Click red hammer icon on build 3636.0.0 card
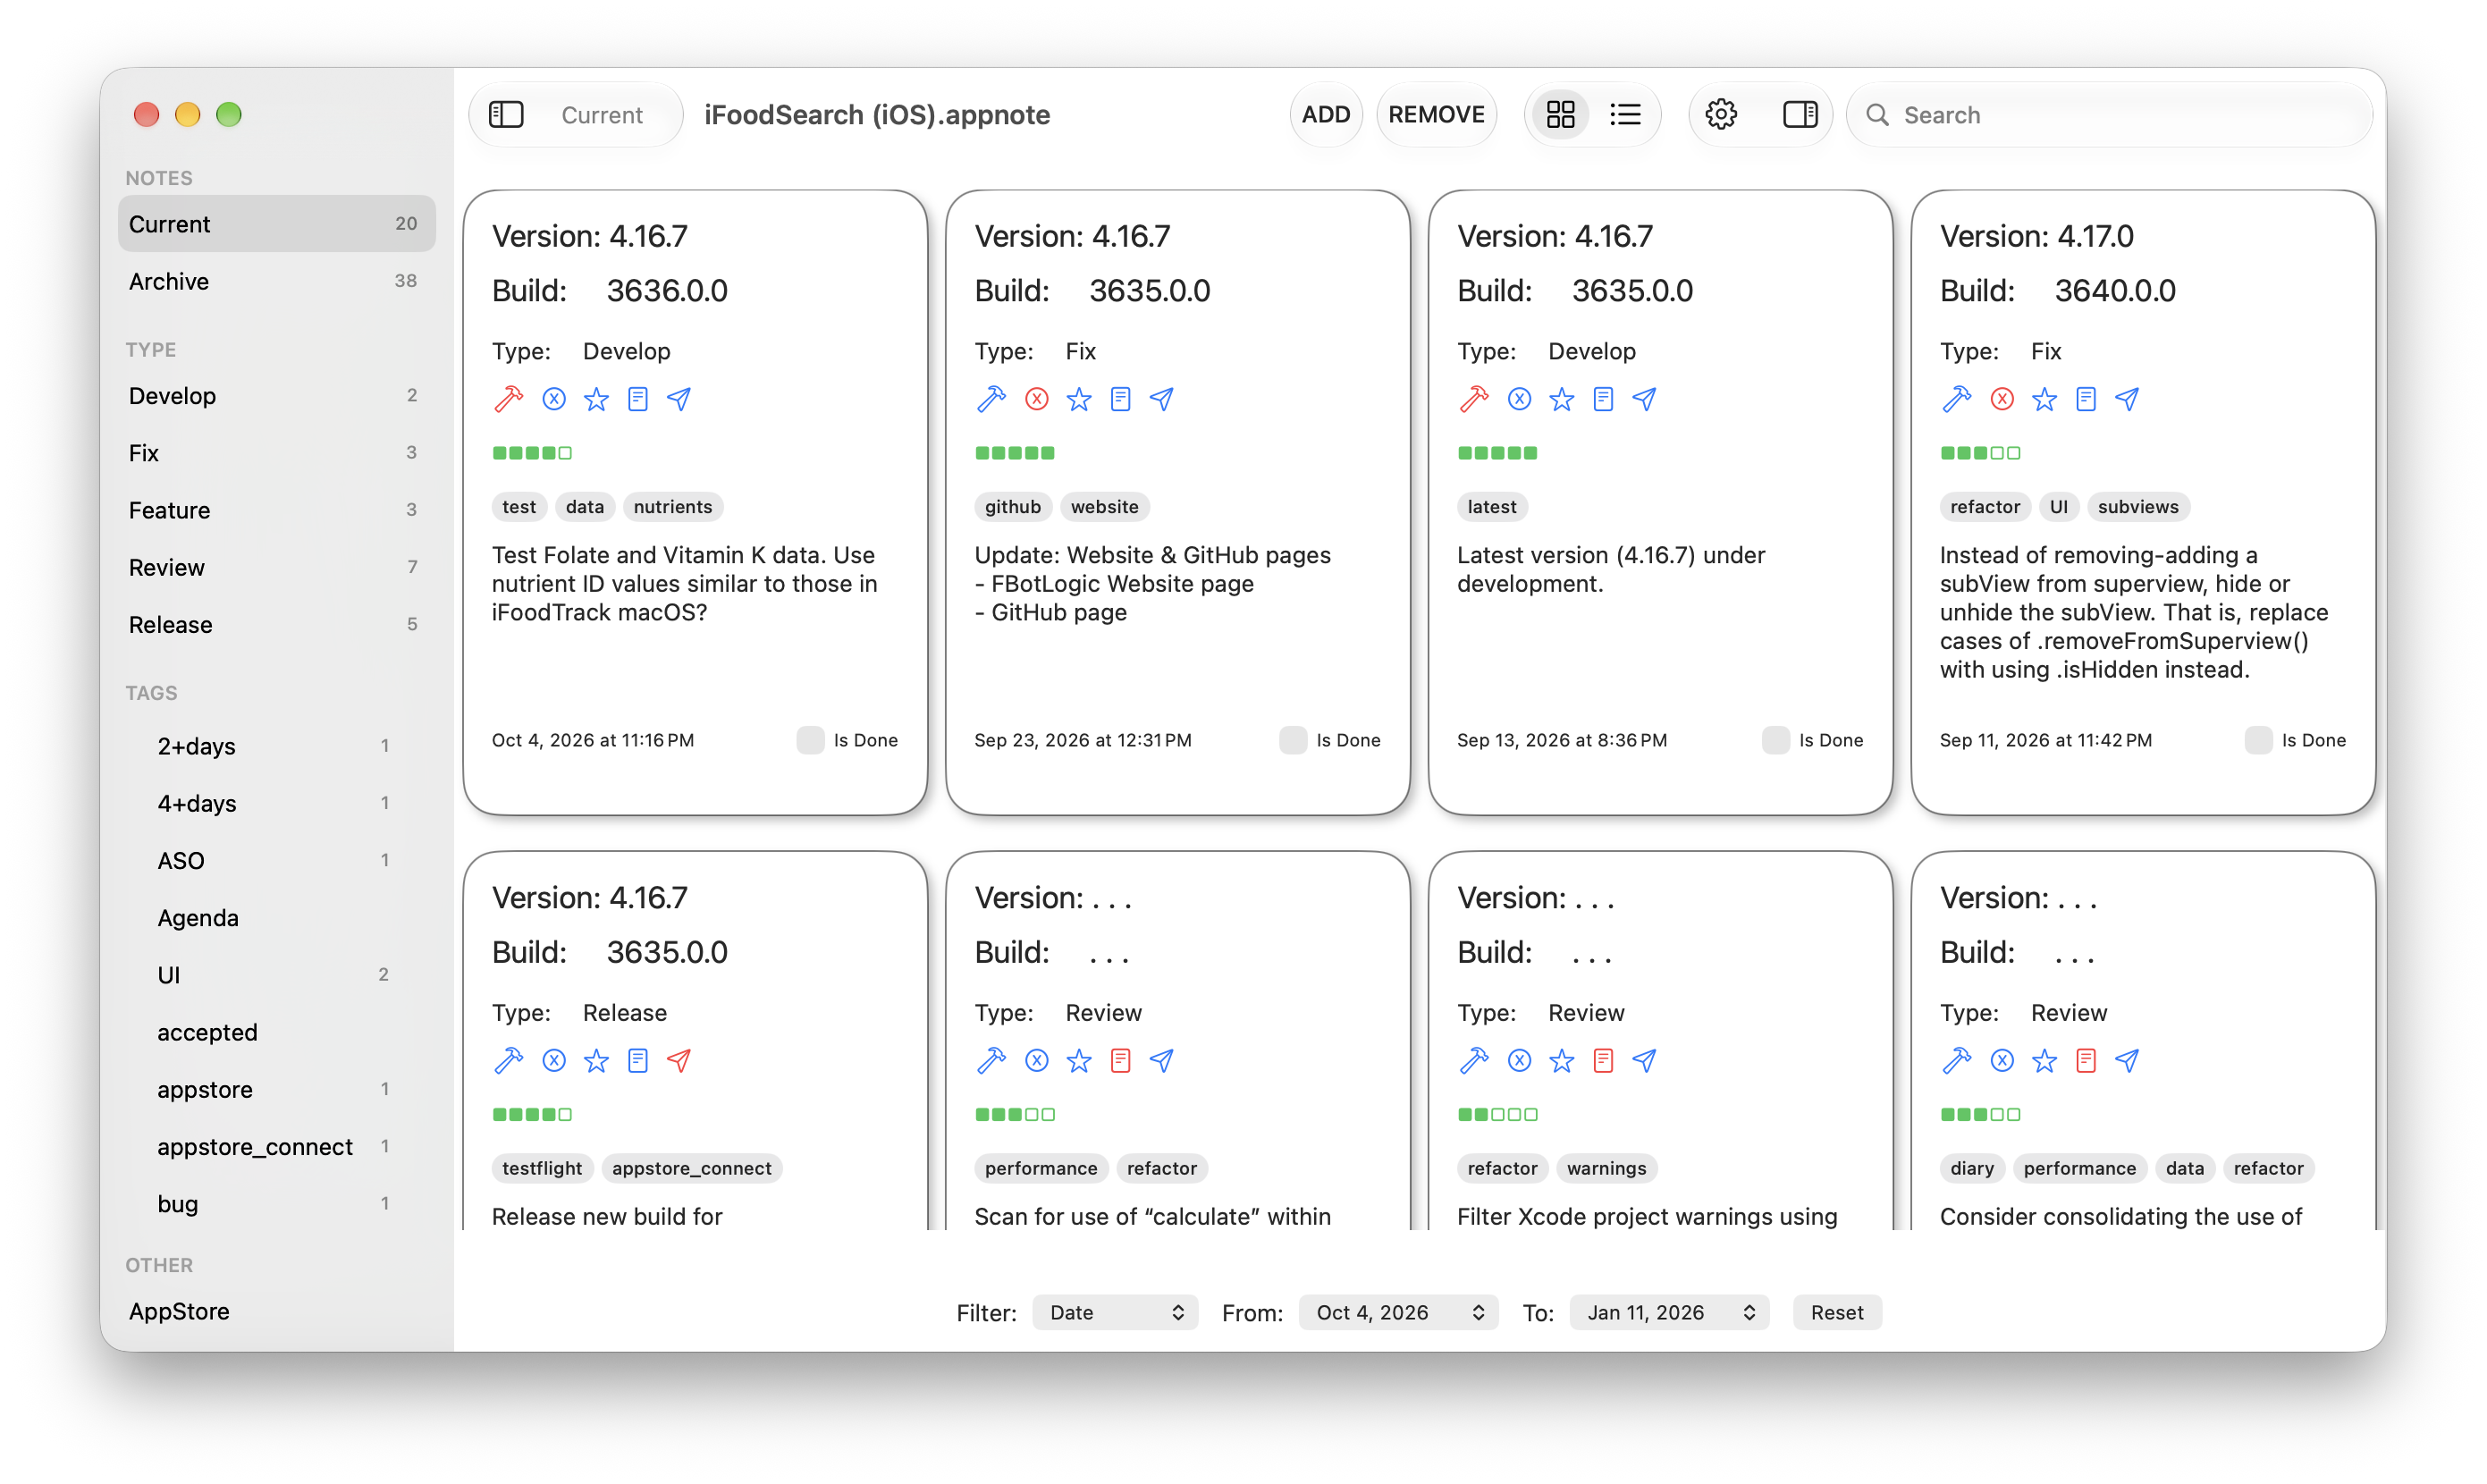The image size is (2487, 1484). pyautogui.click(x=508, y=400)
